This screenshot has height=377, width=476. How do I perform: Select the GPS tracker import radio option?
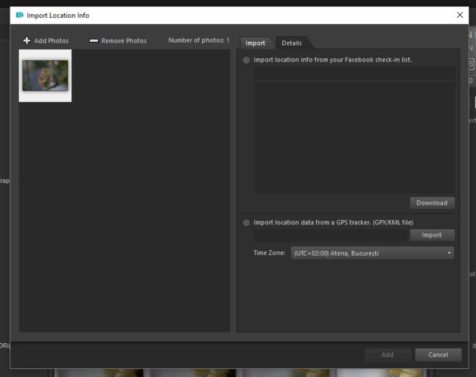(x=246, y=223)
